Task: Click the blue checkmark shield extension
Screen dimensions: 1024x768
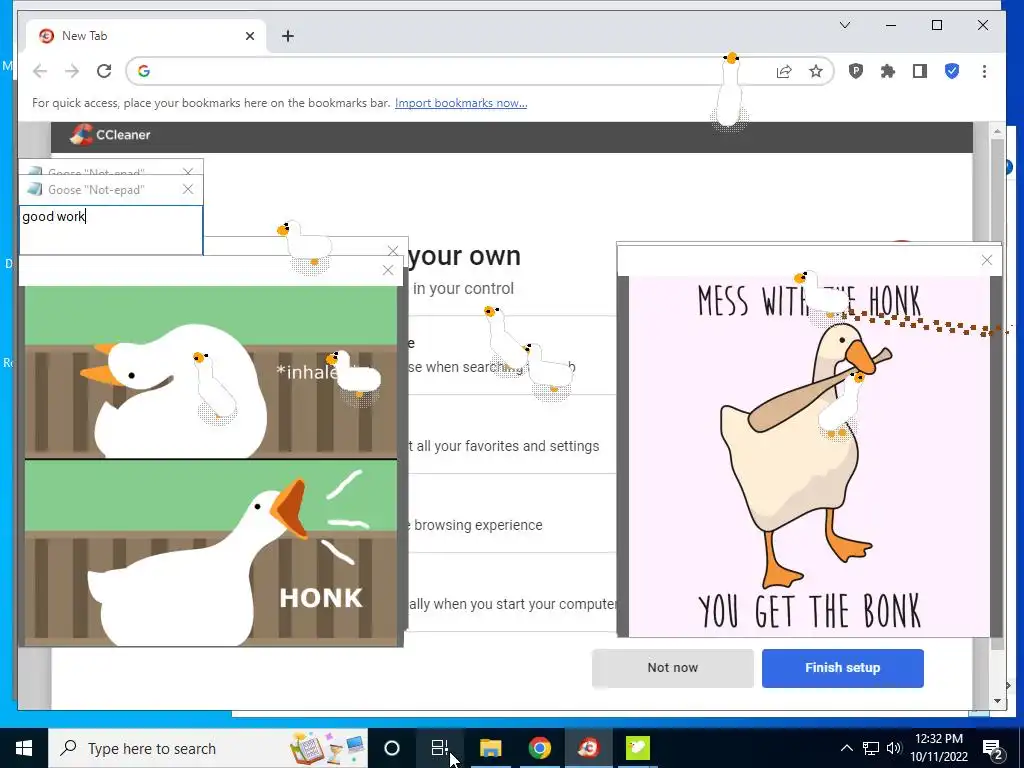Action: [952, 71]
